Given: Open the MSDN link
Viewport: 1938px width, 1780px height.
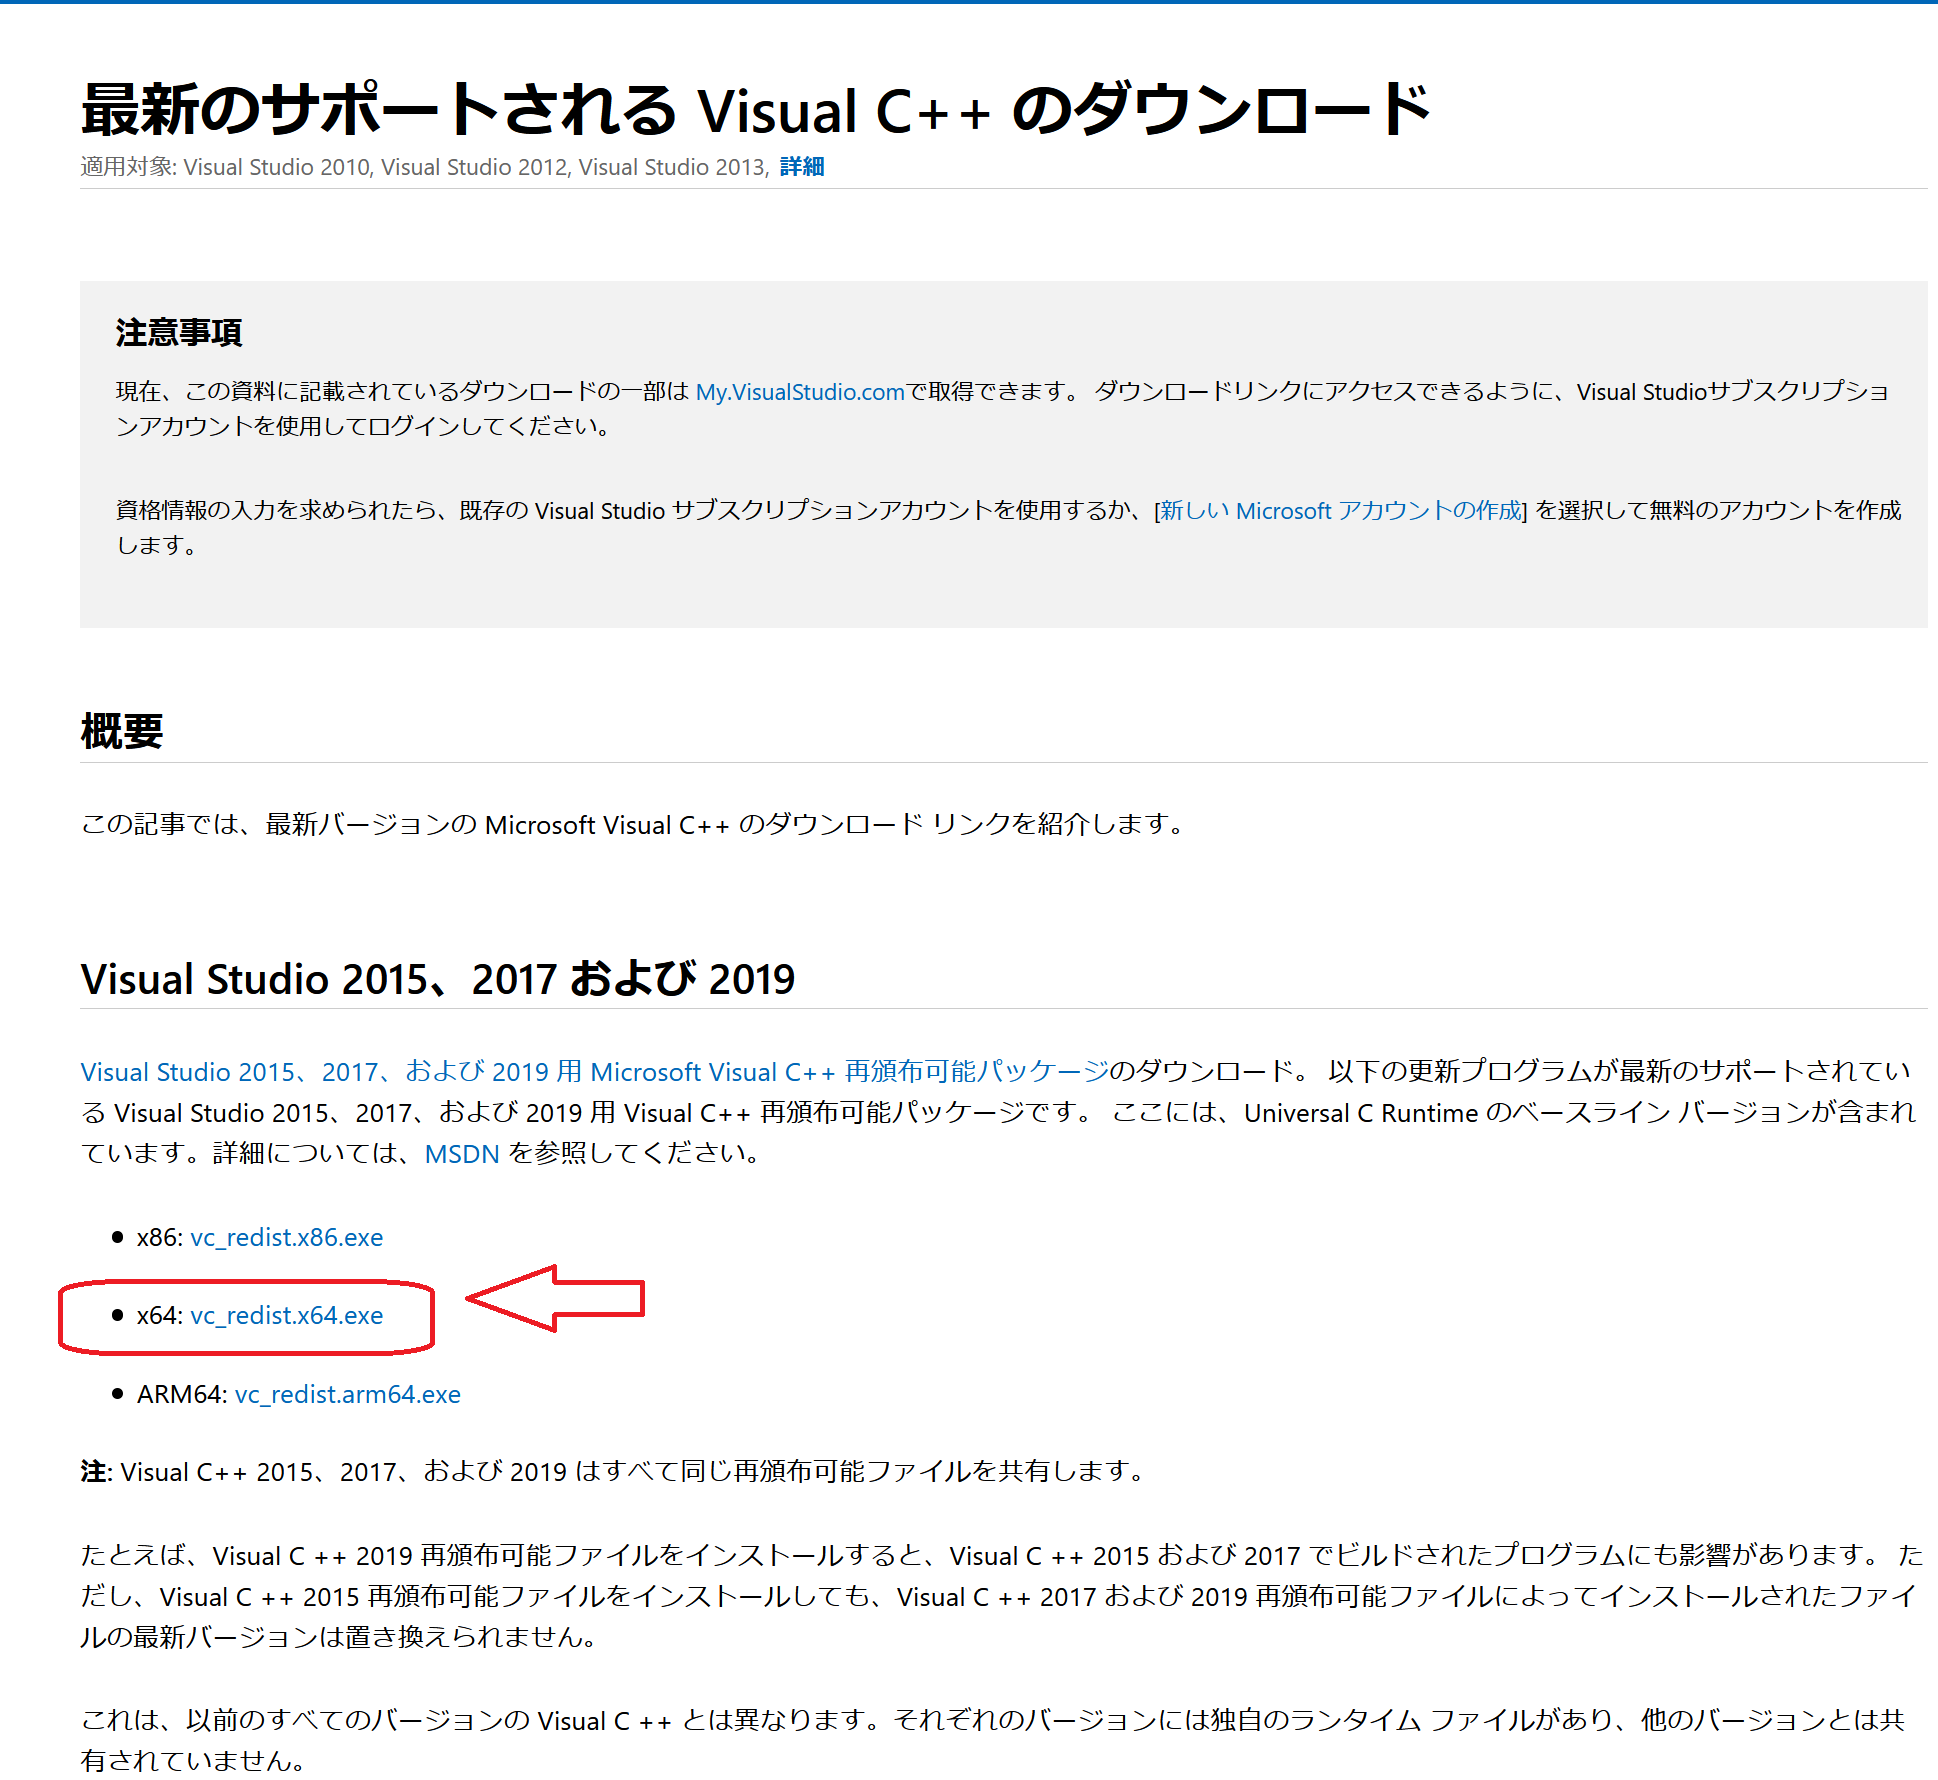Looking at the screenshot, I should click(x=462, y=1153).
